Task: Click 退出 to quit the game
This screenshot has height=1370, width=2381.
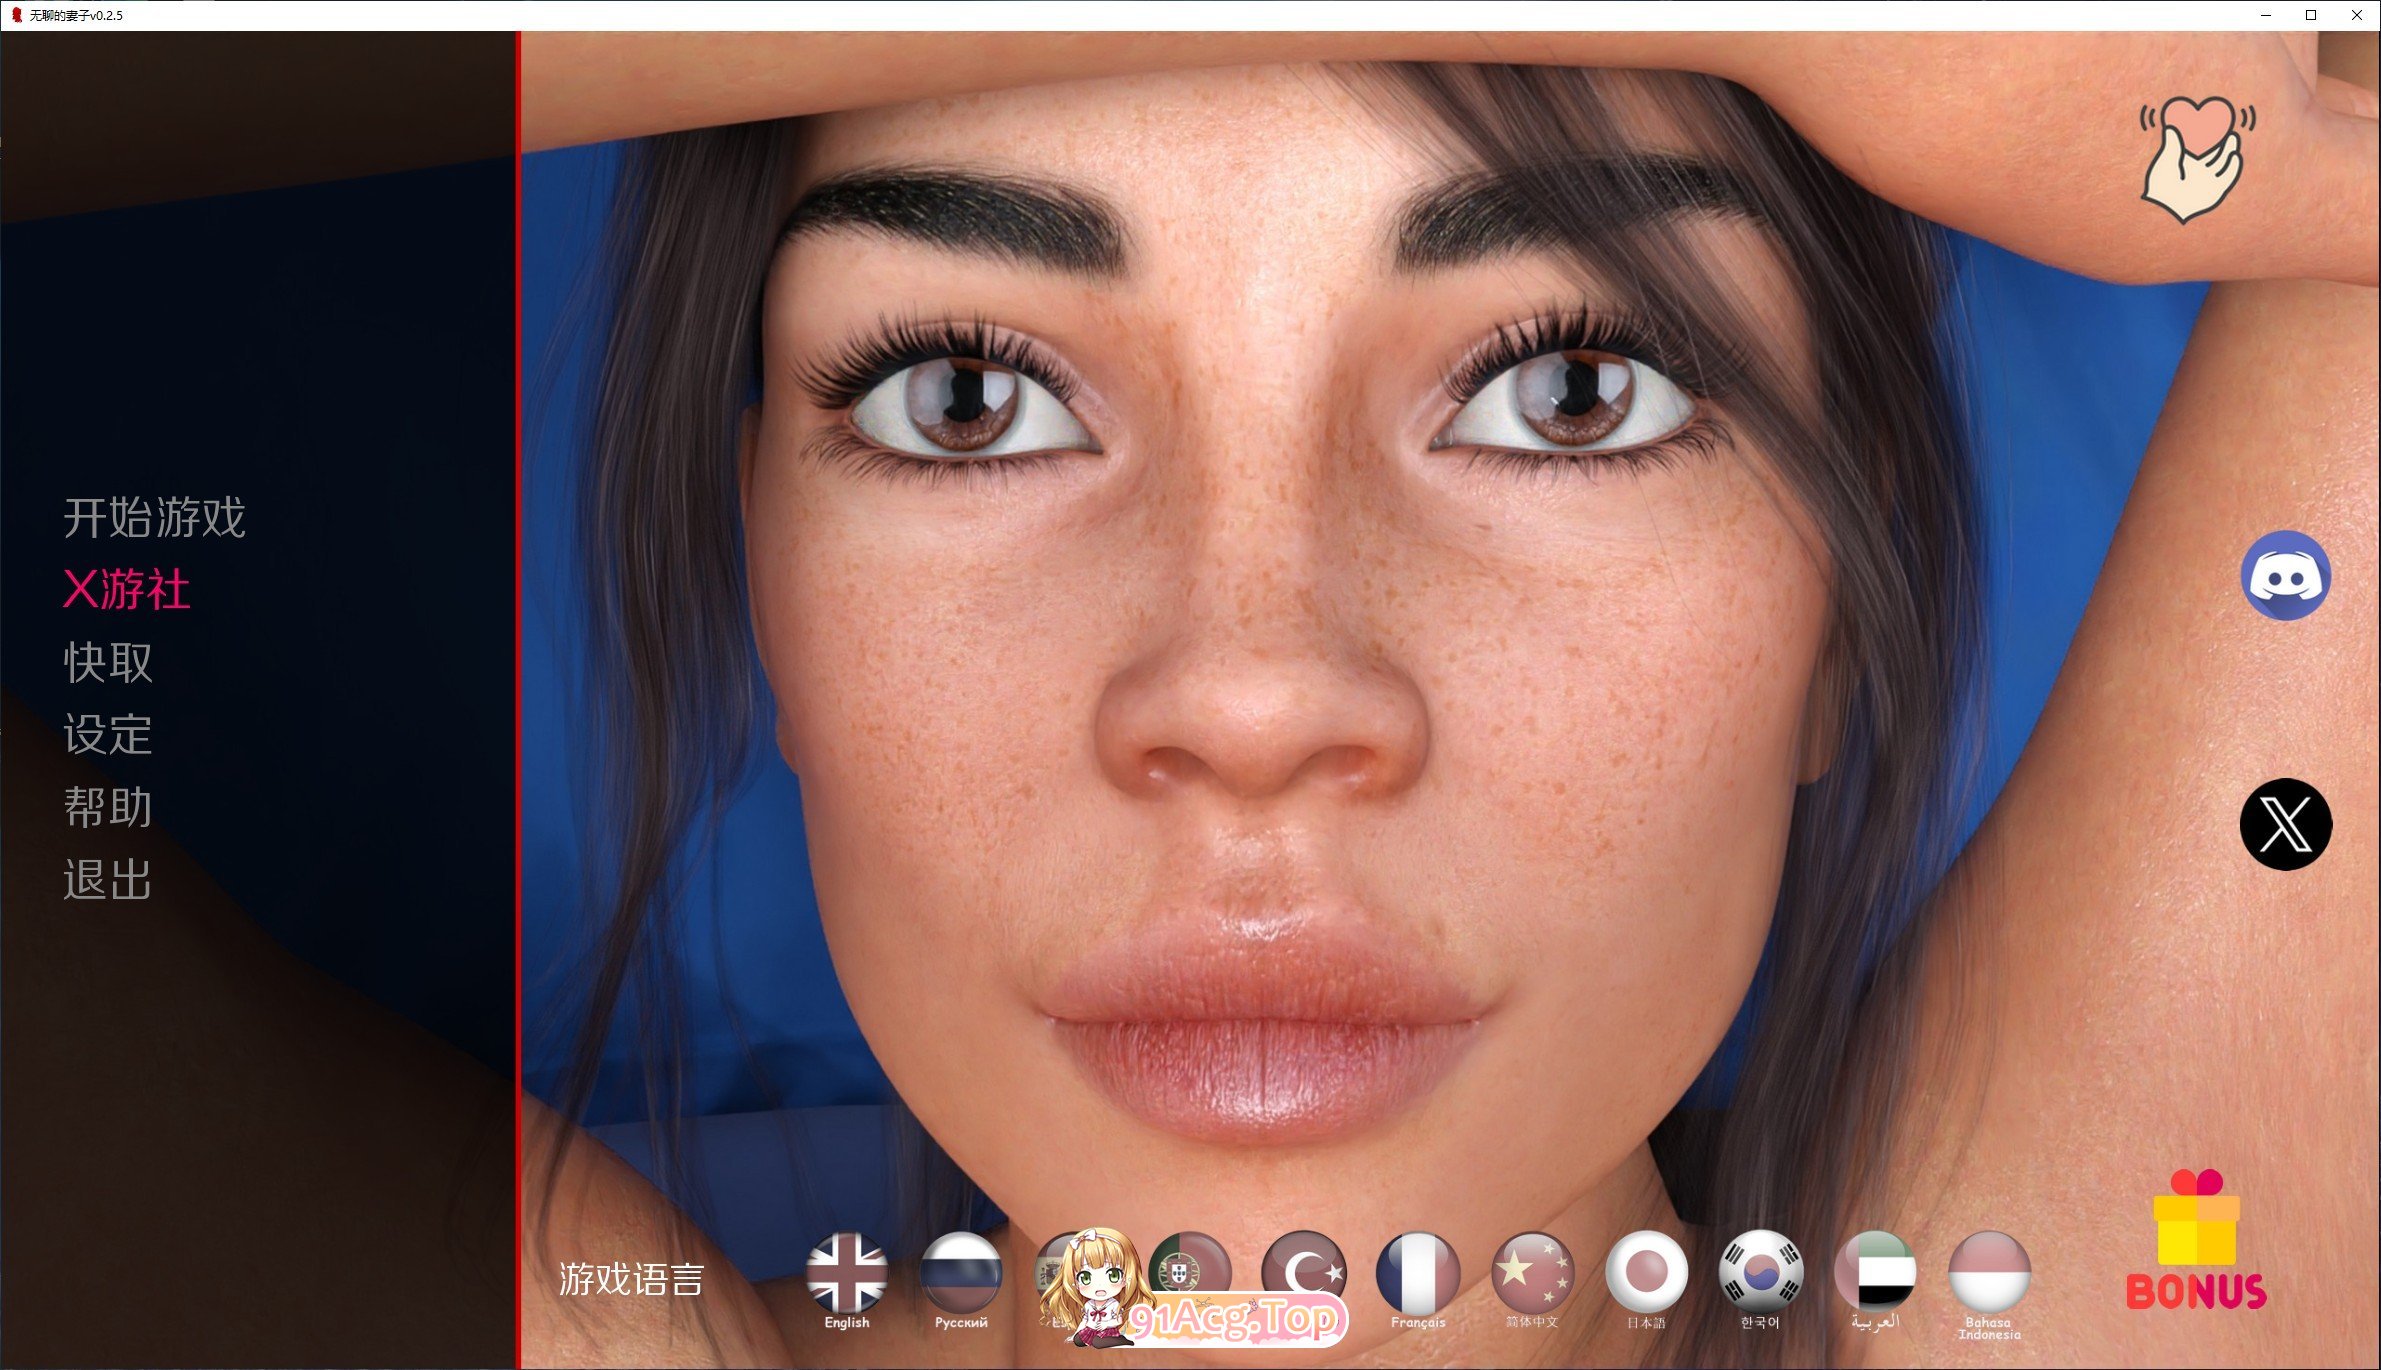Action: [108, 881]
